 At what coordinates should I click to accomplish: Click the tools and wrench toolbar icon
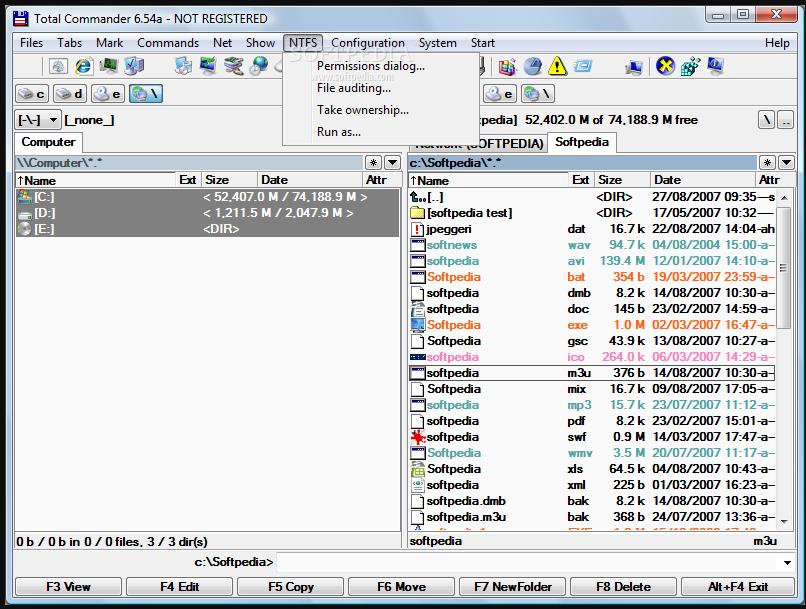[x=233, y=66]
